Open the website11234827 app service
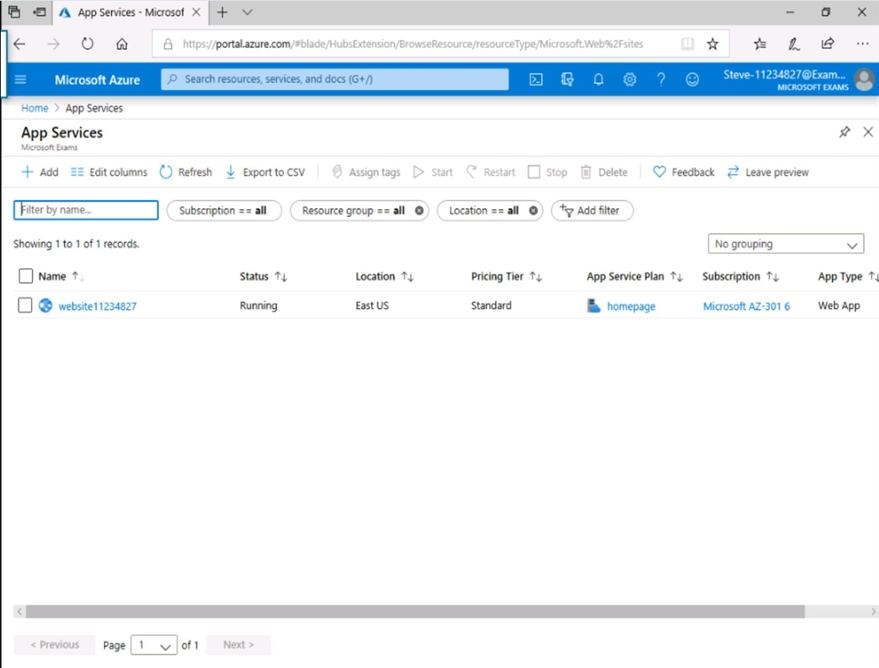The height and width of the screenshot is (668, 879). pos(97,306)
